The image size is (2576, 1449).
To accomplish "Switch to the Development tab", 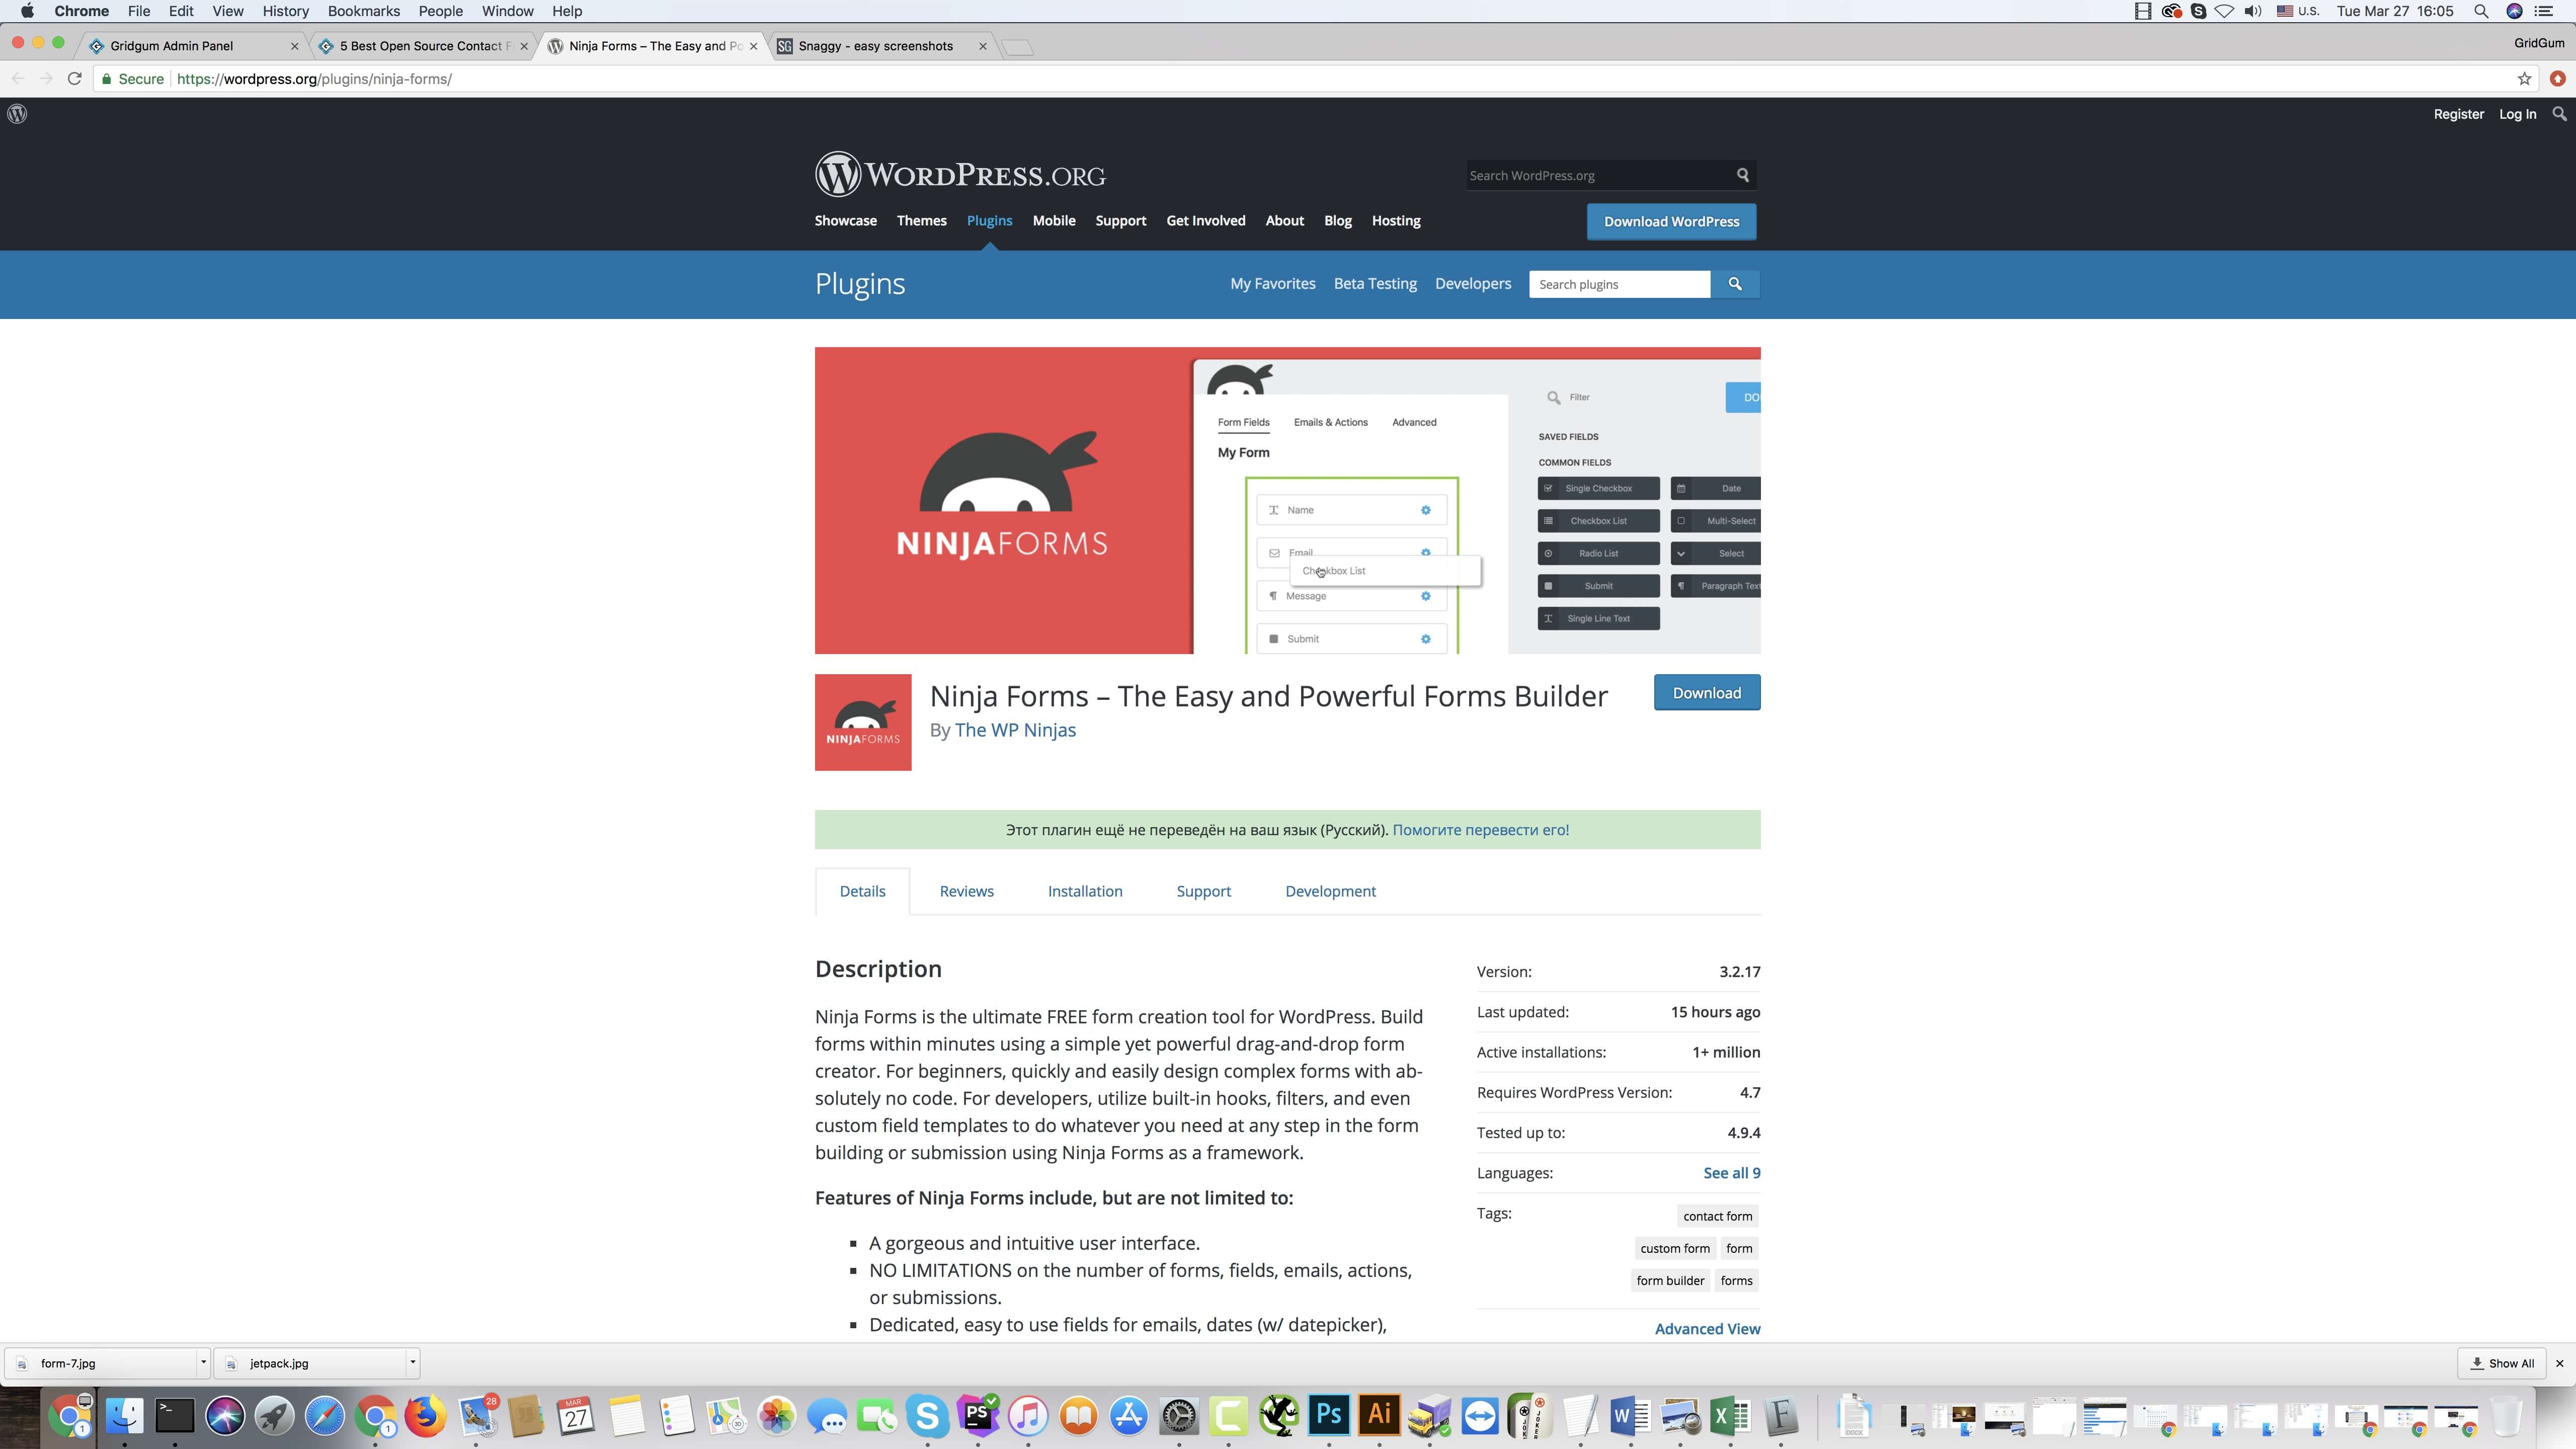I will (1330, 891).
